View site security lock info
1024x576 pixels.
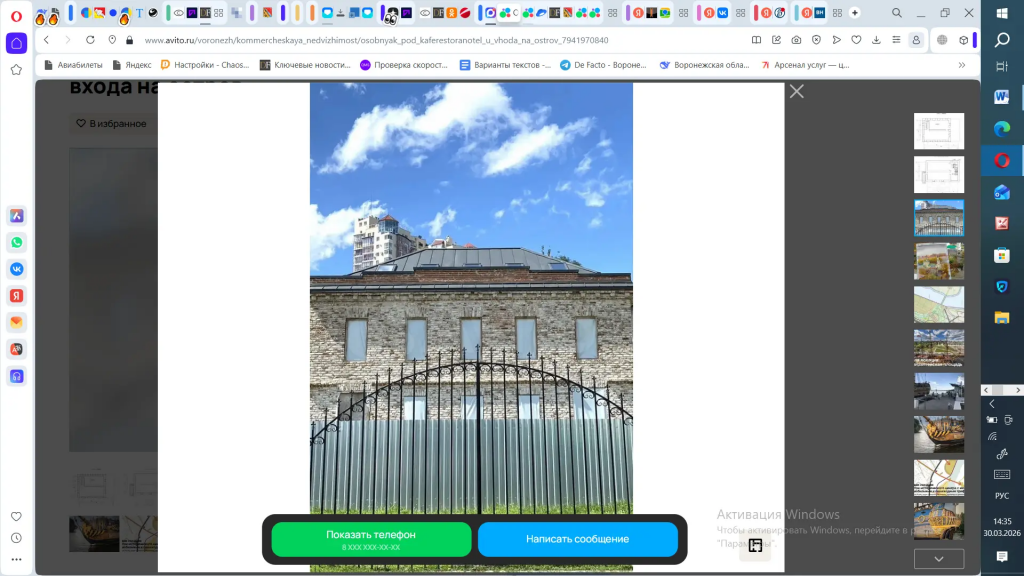coord(129,40)
